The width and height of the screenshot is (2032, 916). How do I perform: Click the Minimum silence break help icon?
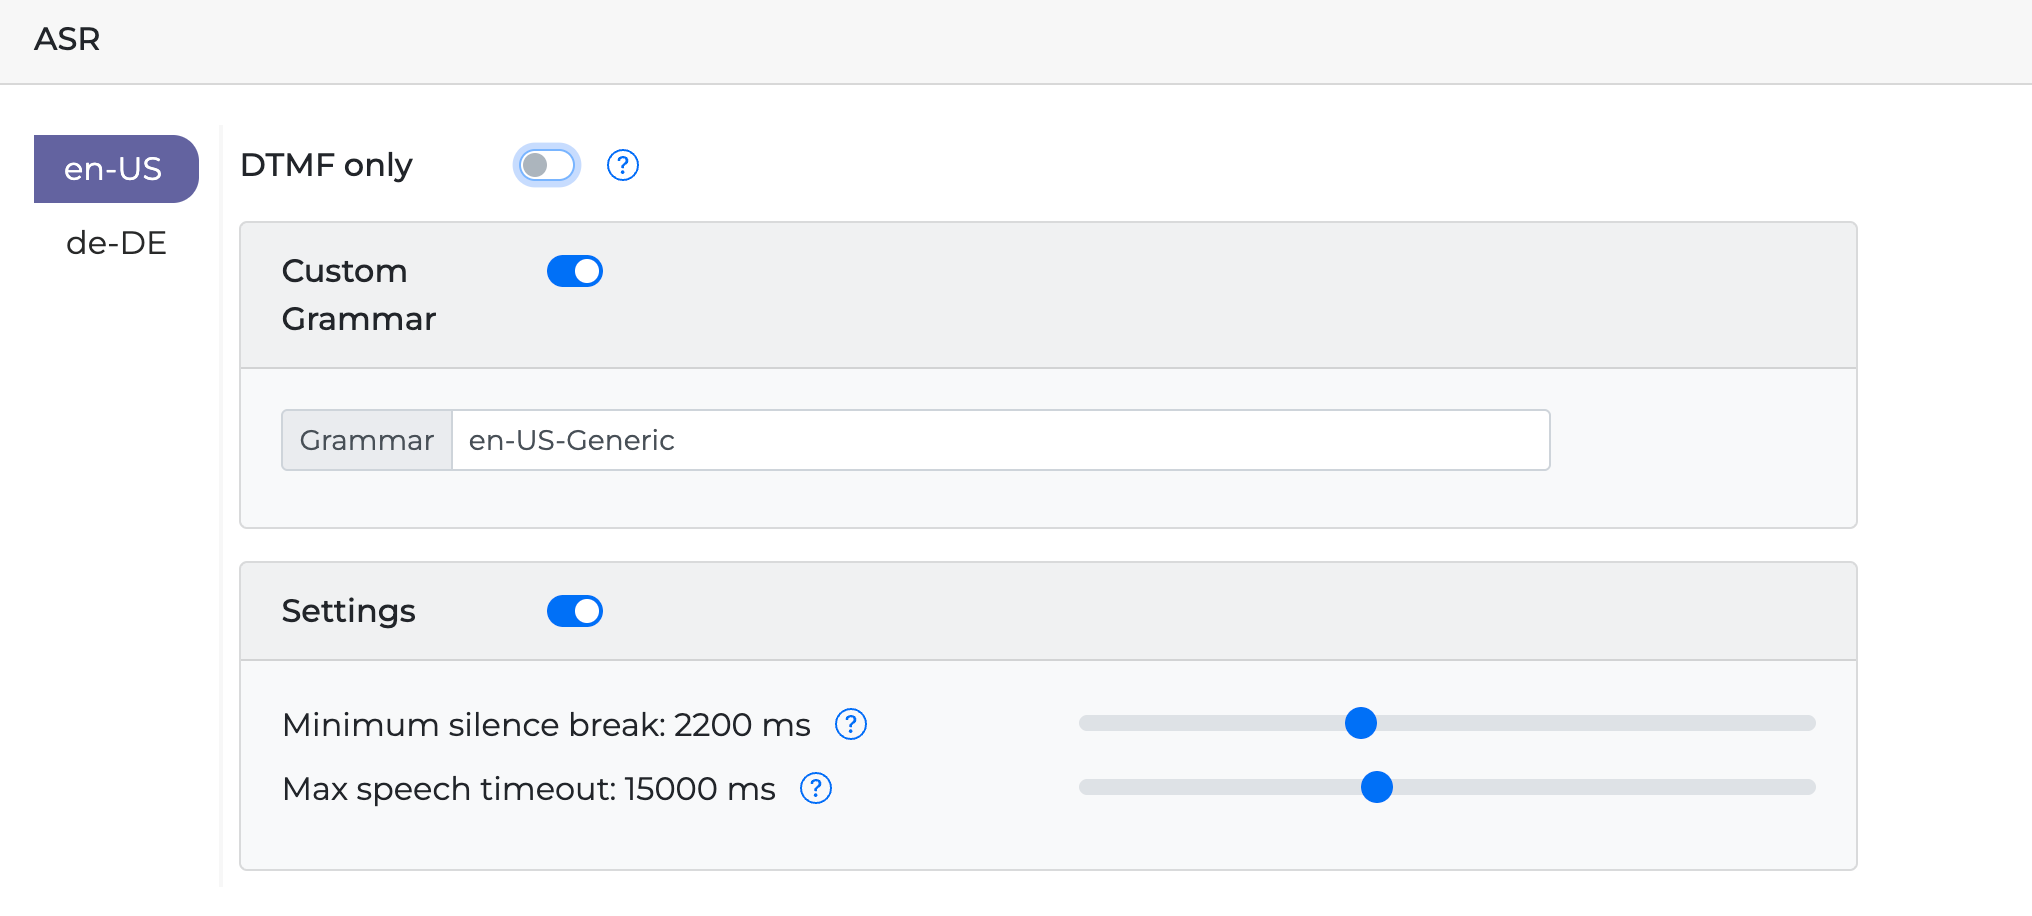850,724
